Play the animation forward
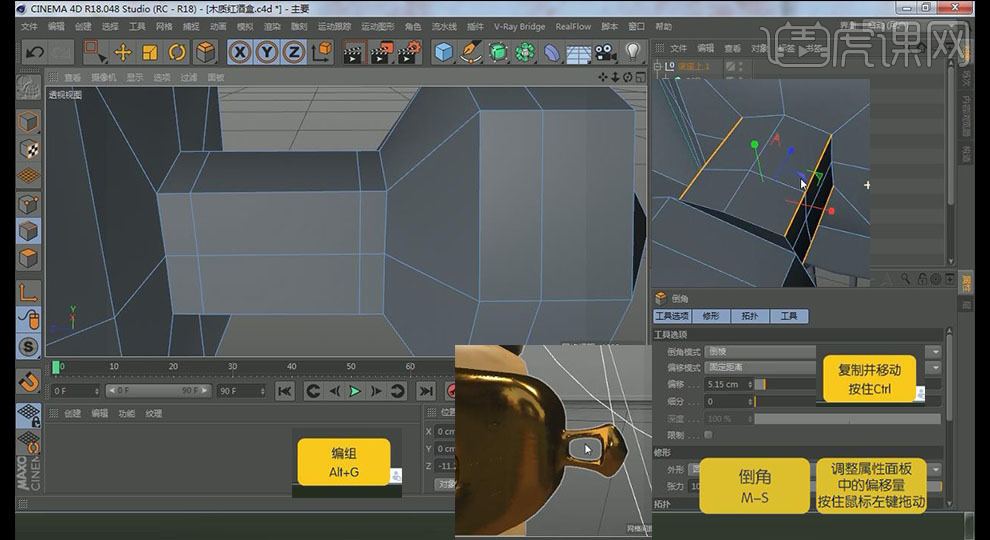Viewport: 990px width, 540px height. coord(355,391)
